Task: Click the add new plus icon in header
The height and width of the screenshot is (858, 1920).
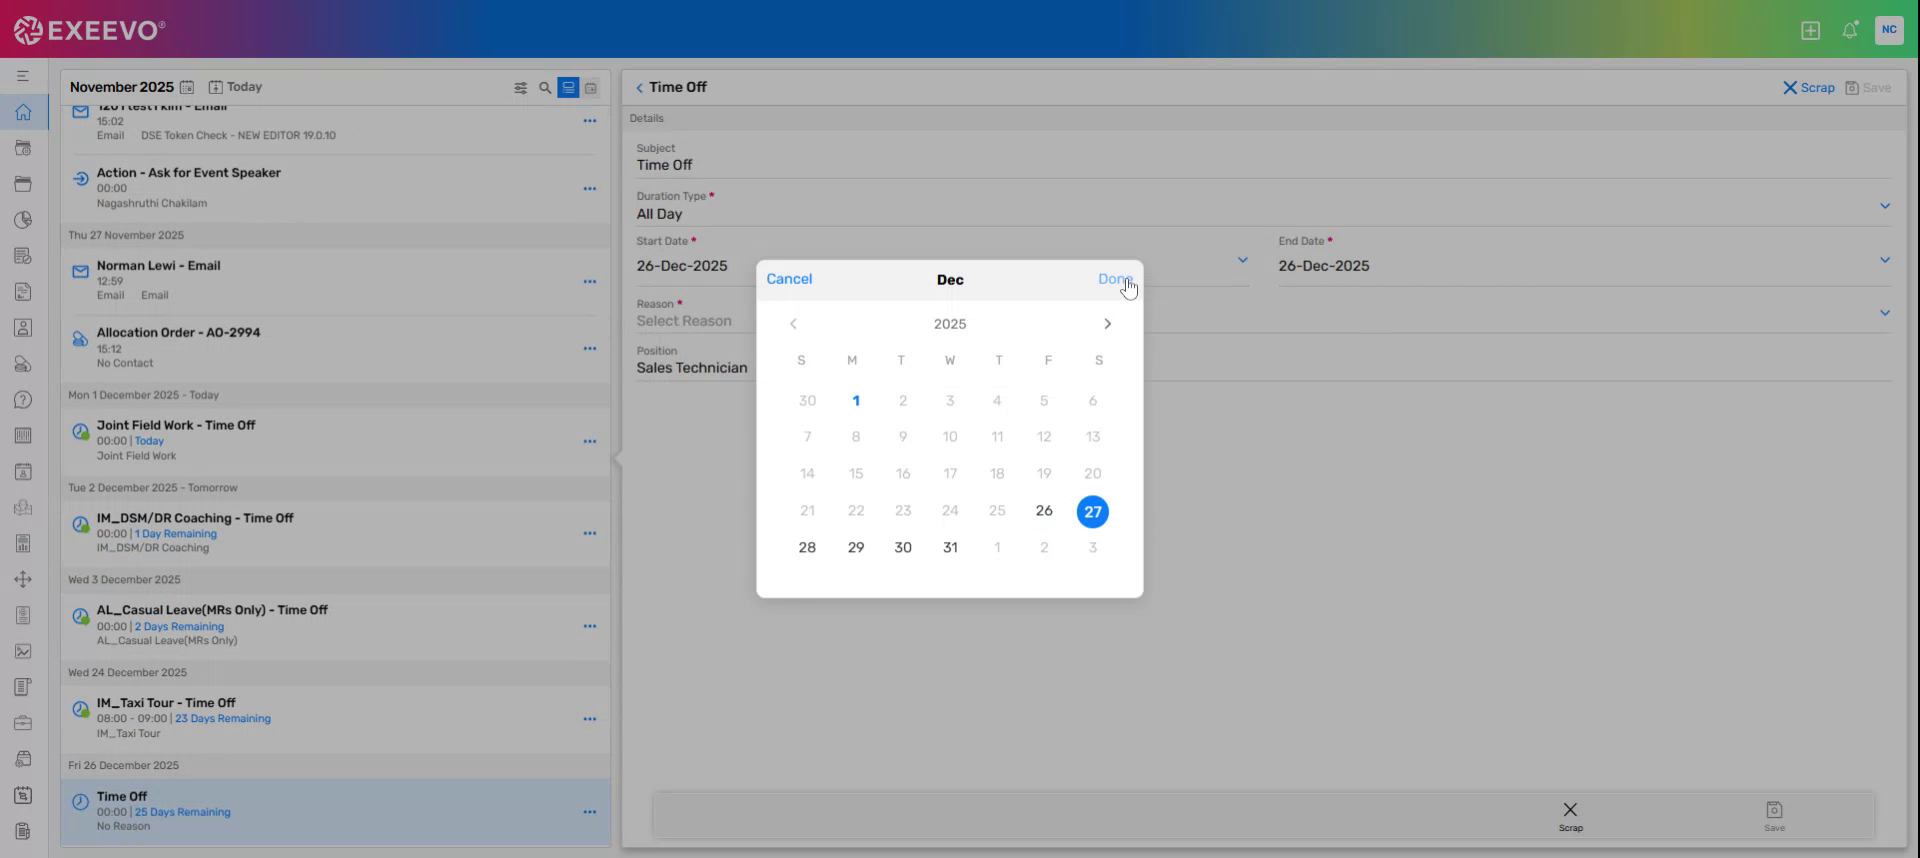Action: tap(1810, 30)
